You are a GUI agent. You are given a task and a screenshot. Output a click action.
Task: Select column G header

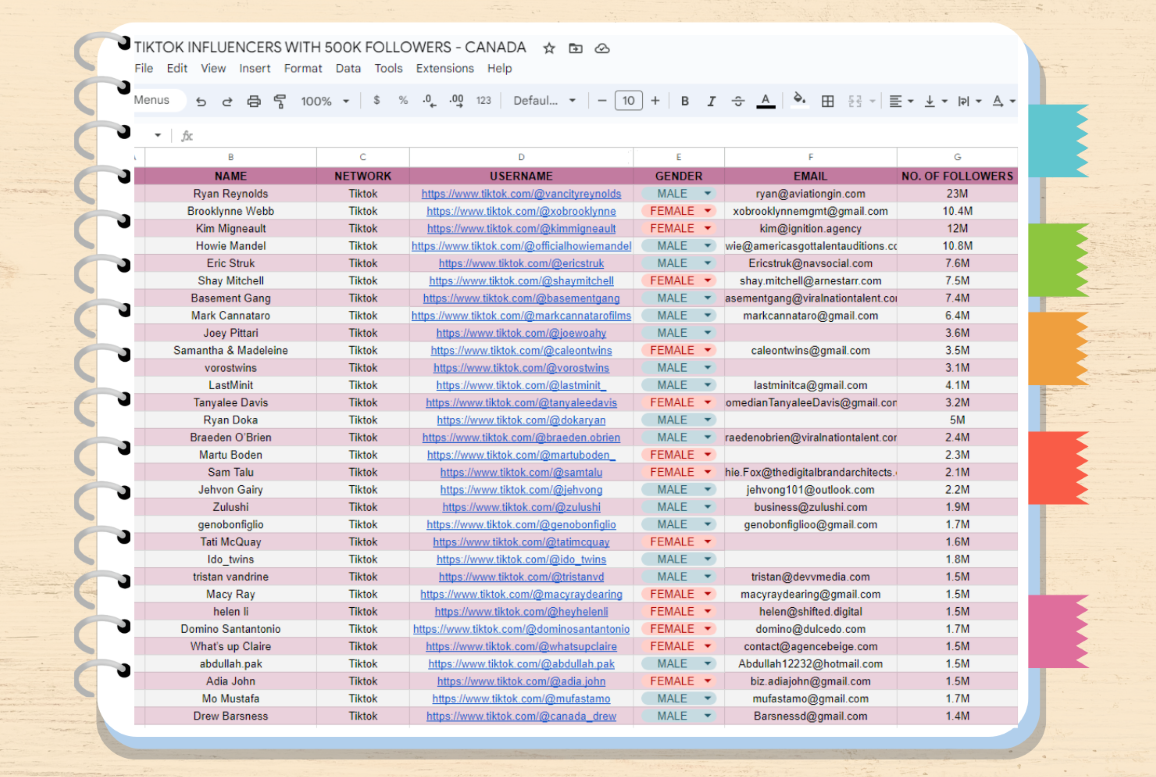pyautogui.click(x=957, y=157)
